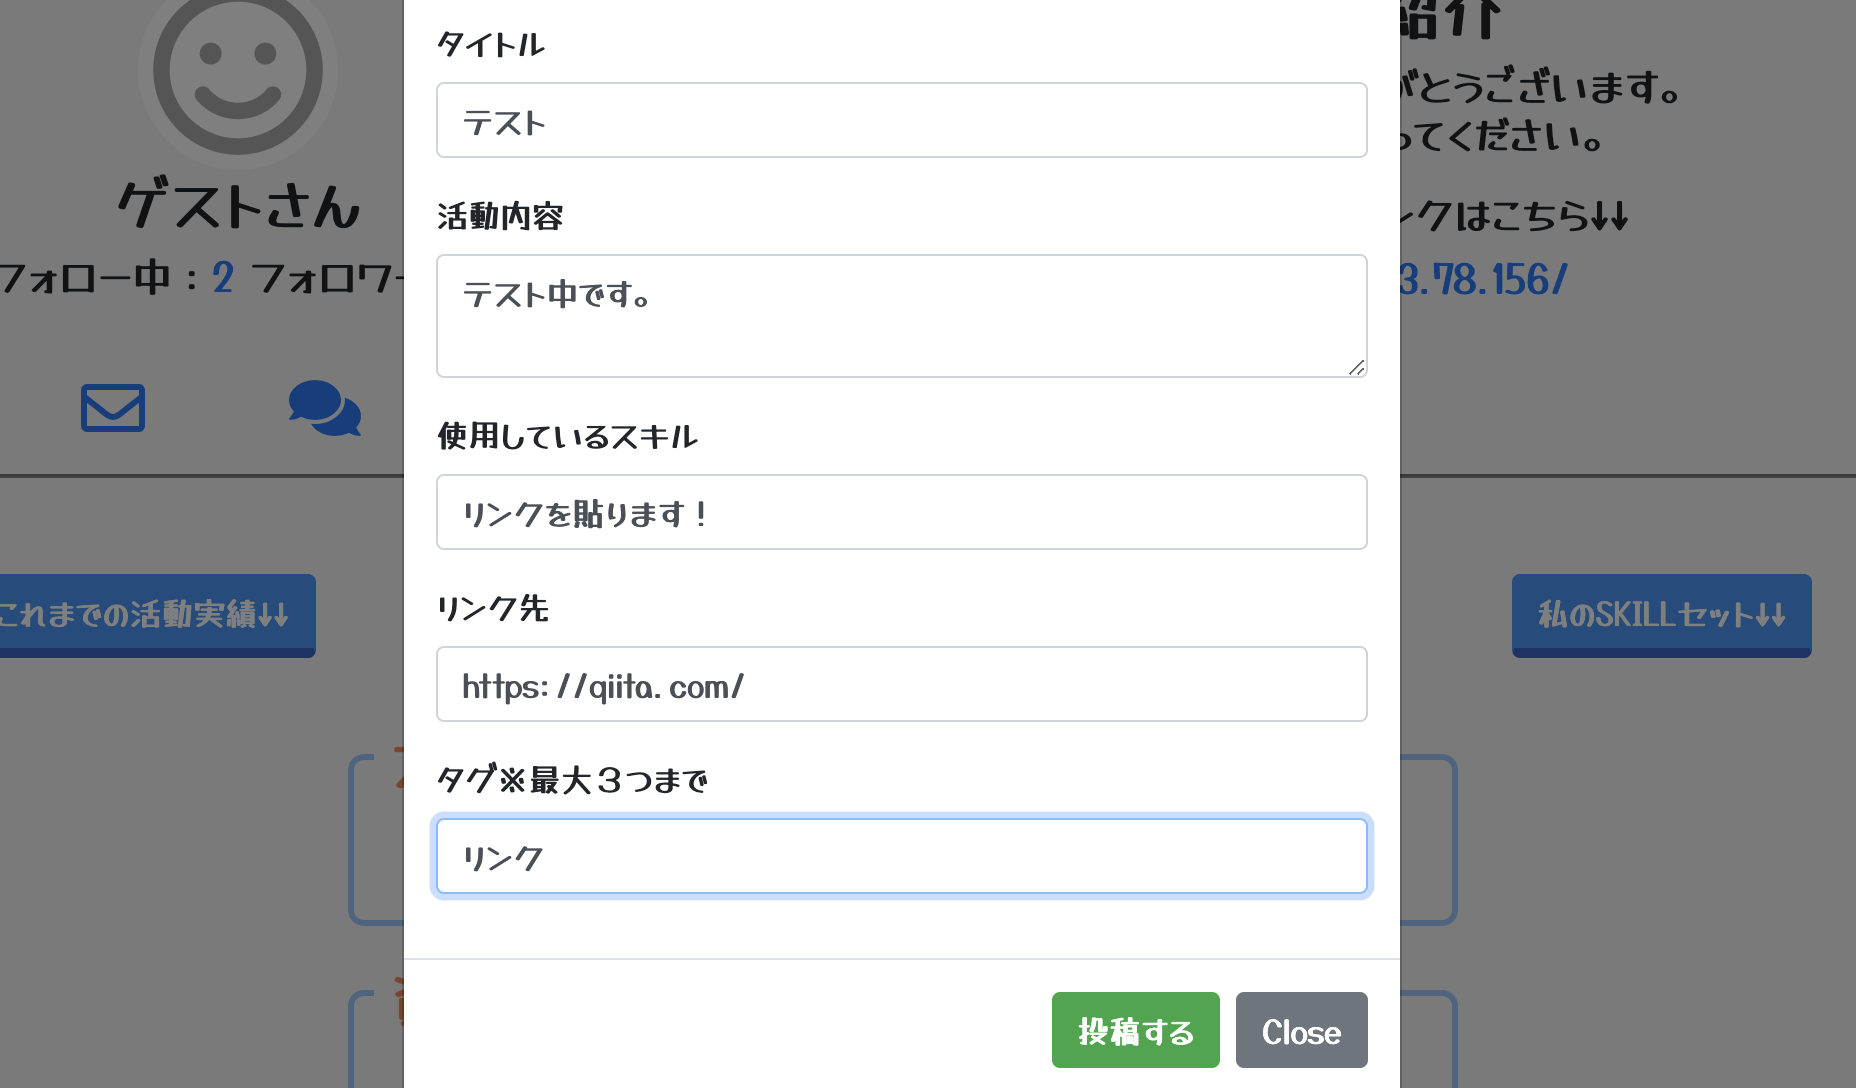This screenshot has width=1856, height=1088.
Task: Click the 私のSKILLセット button
Action: pos(1660,614)
